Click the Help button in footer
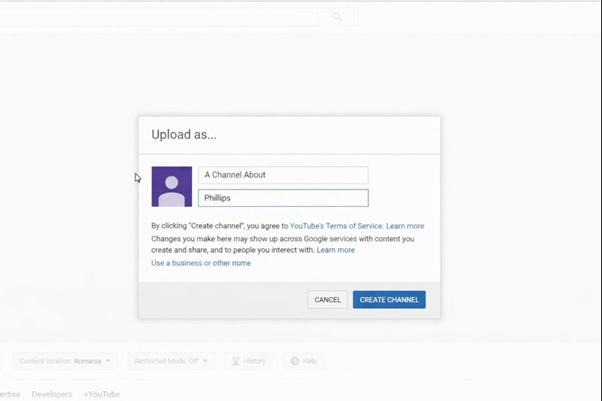Viewport: 602px width, 401px height. 304,361
